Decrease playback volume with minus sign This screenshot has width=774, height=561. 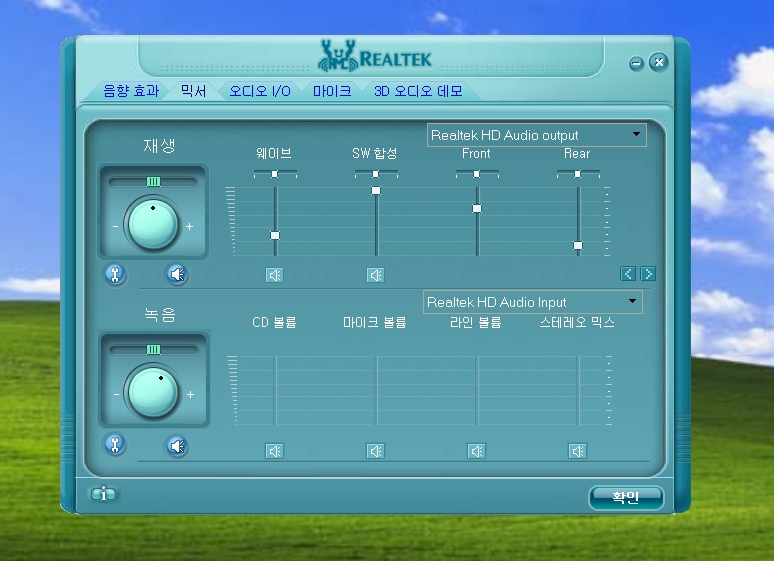(x=115, y=227)
